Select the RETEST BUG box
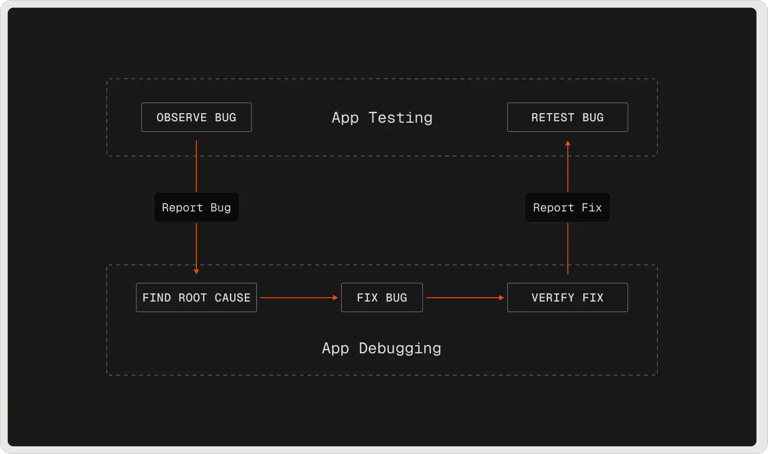The image size is (768, 454). pyautogui.click(x=567, y=117)
